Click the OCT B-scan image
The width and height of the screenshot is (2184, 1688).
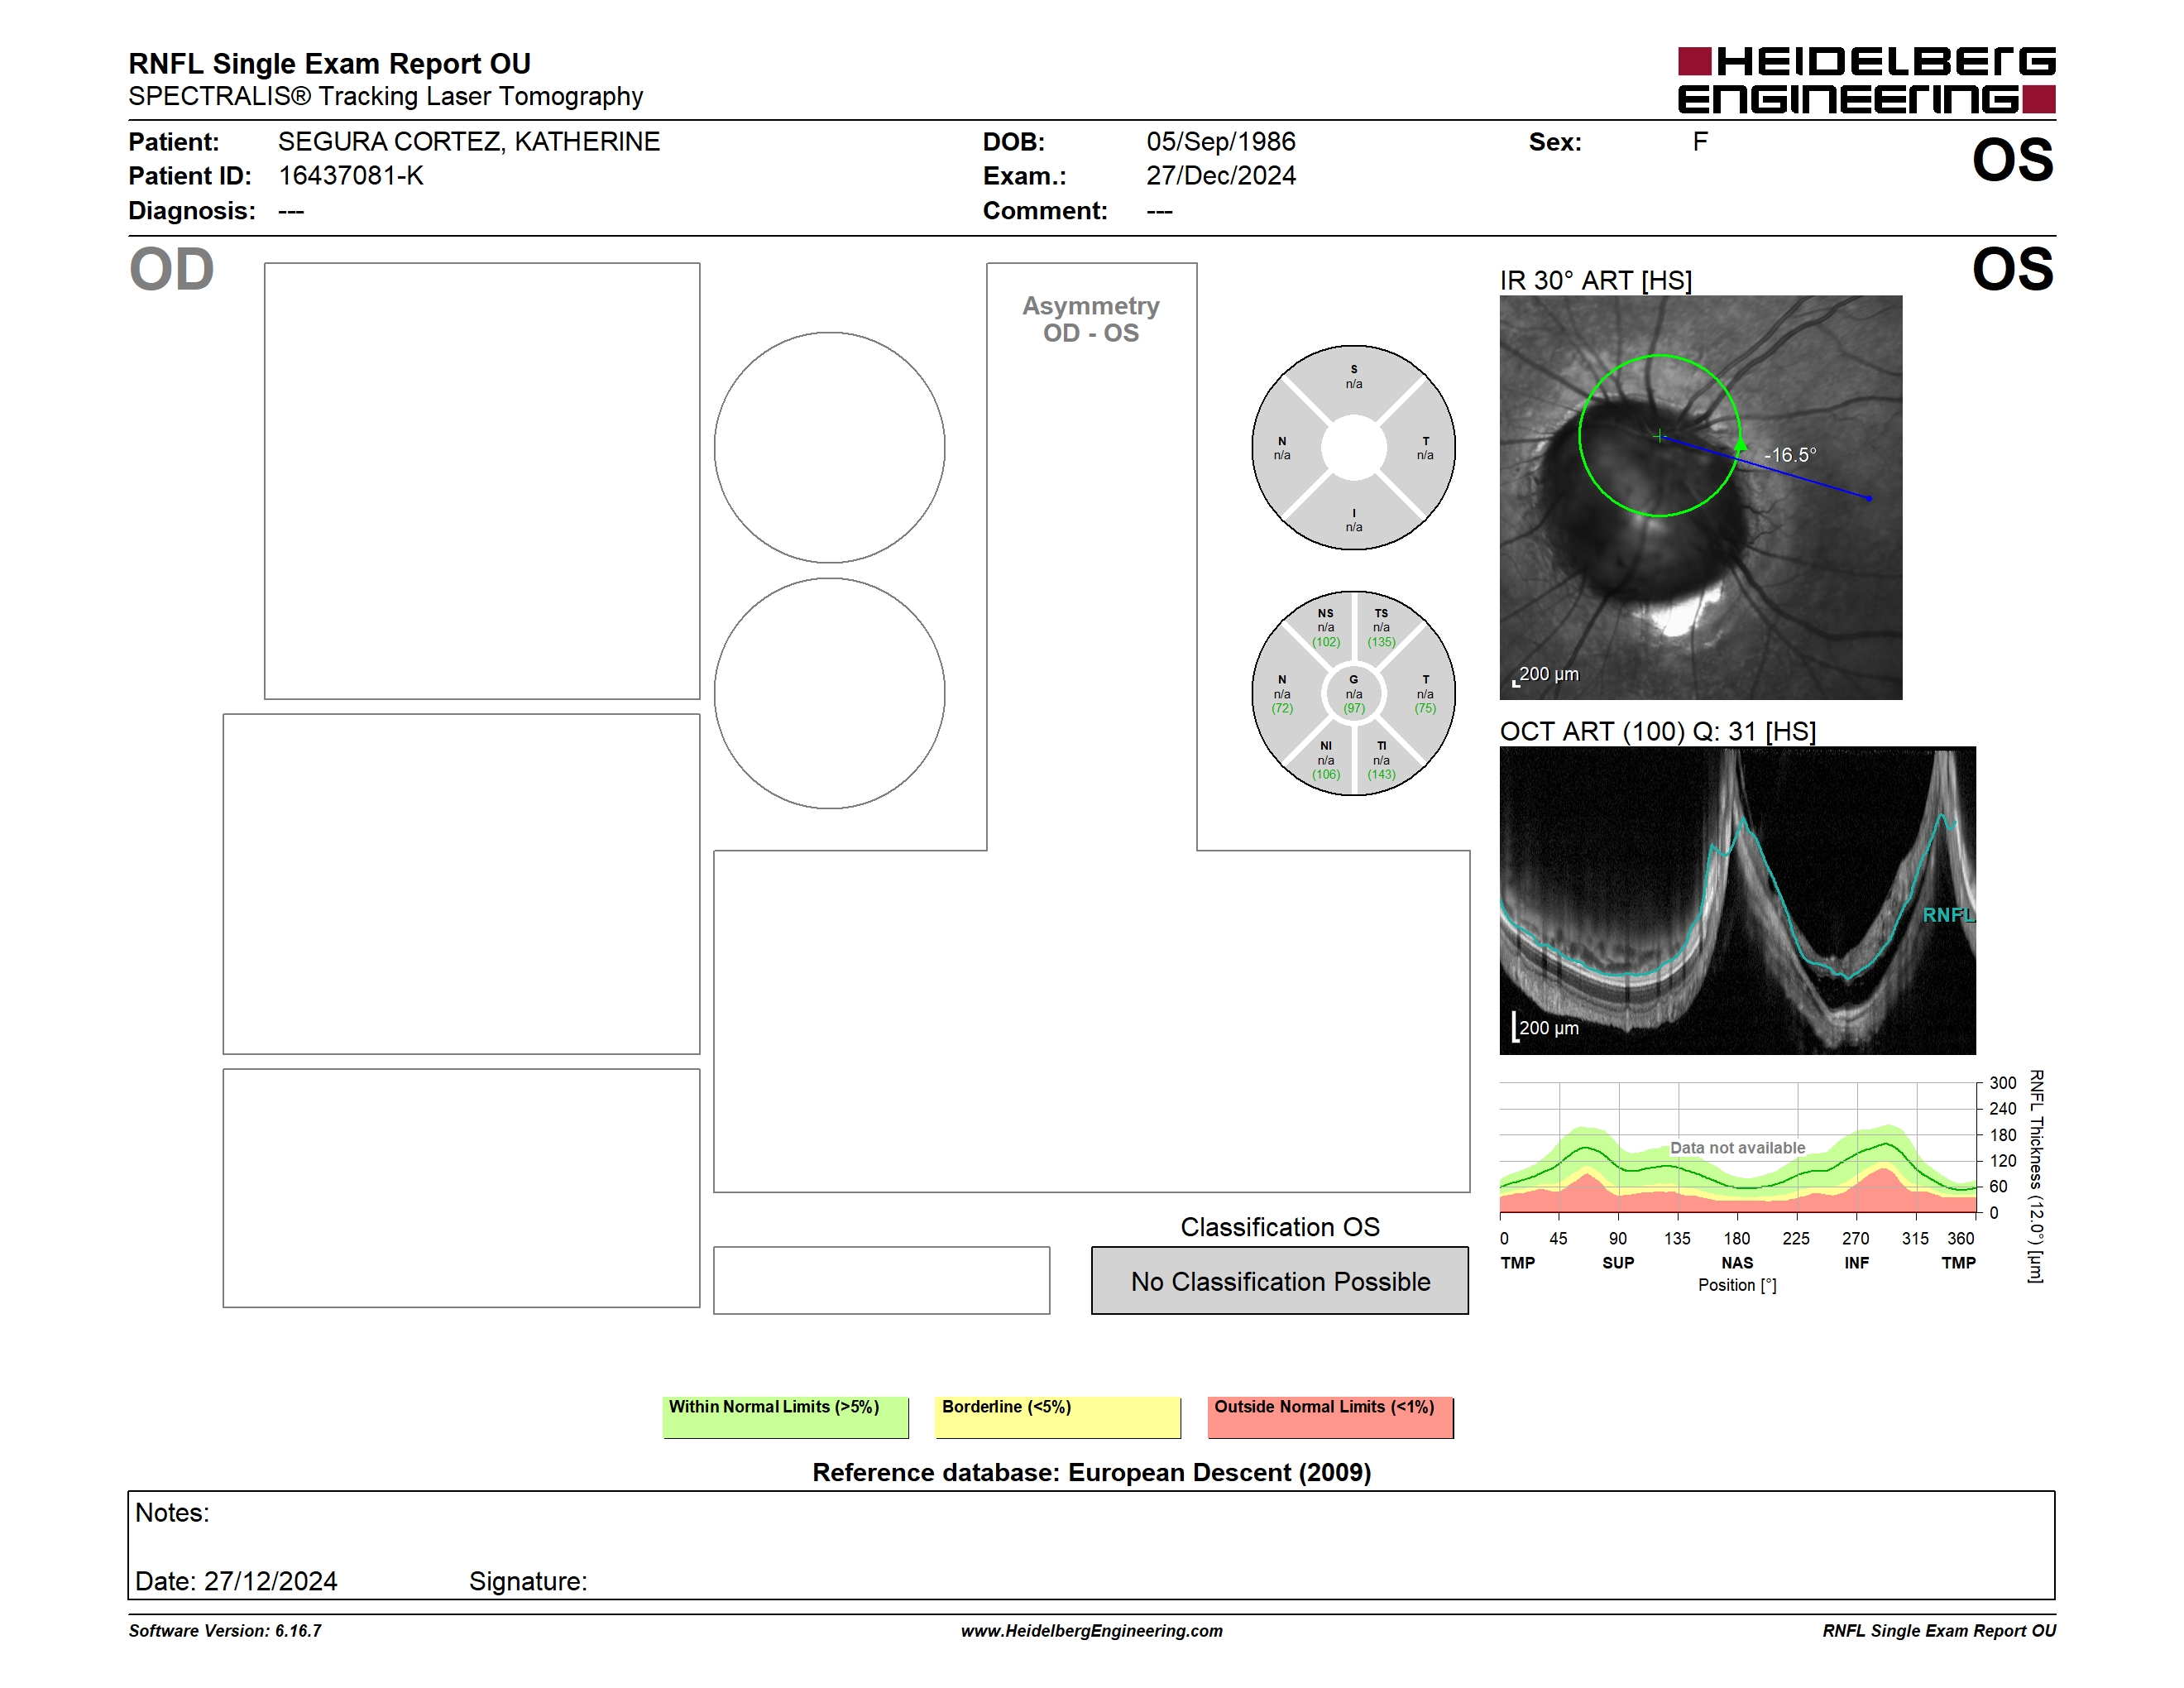[x=1737, y=900]
